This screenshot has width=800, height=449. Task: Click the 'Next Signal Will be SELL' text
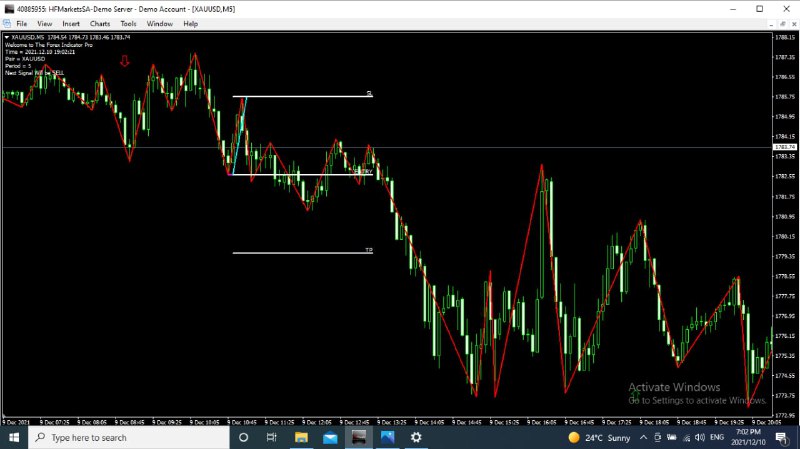(x=35, y=73)
